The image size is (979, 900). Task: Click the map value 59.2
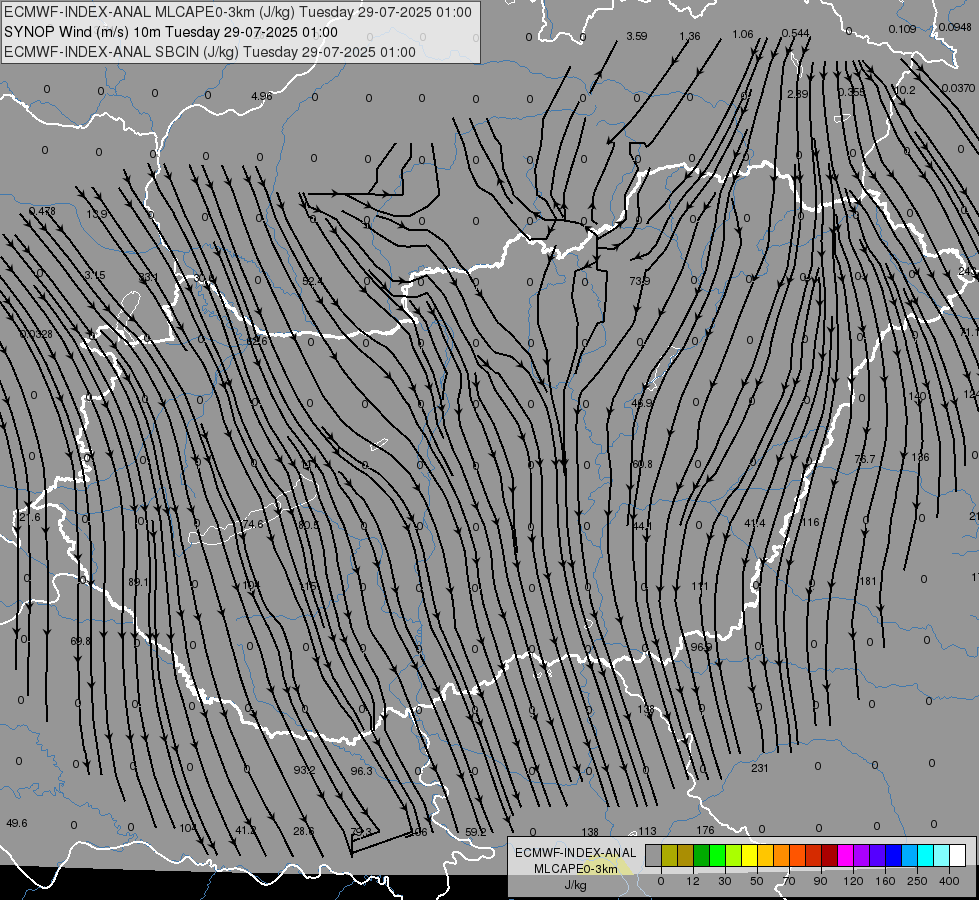(476, 832)
